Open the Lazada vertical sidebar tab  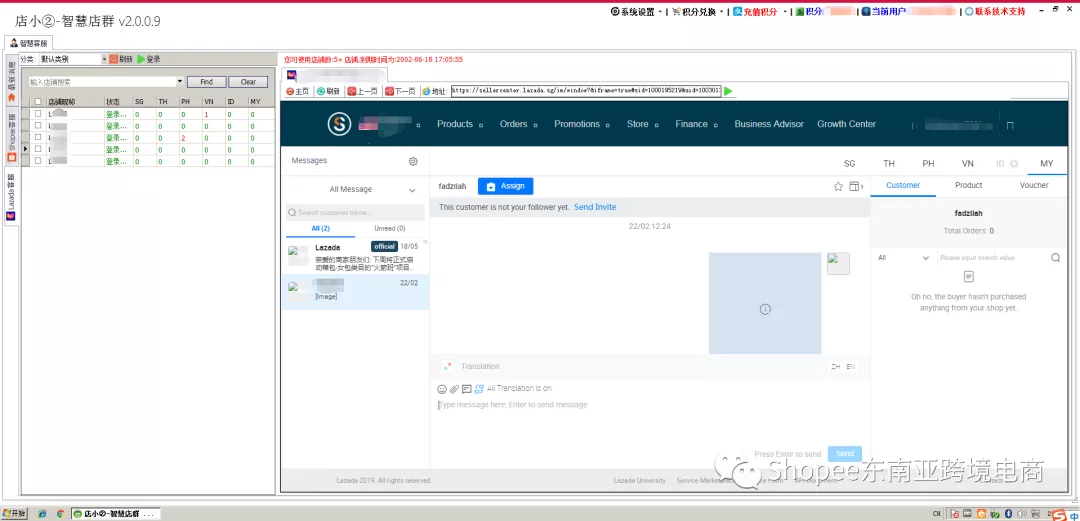11,197
